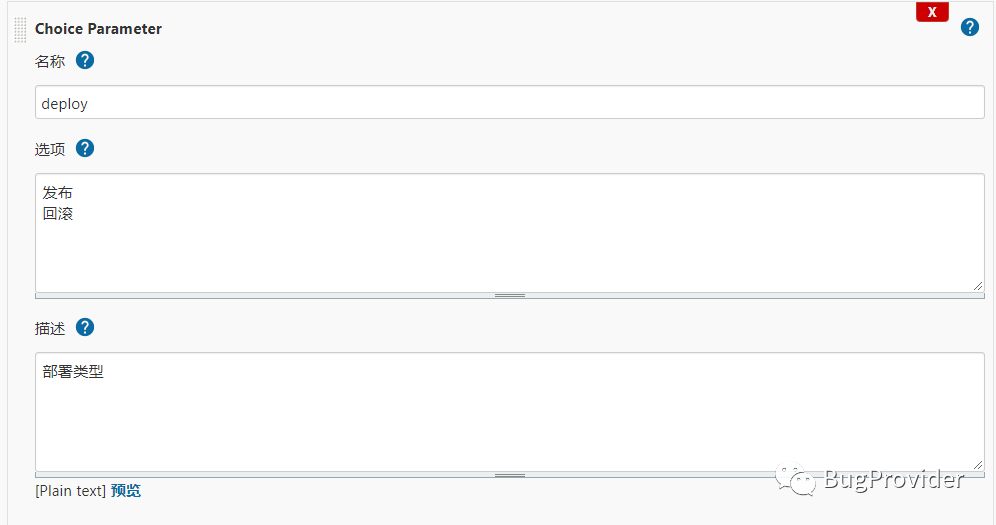Click the help icon next to 名称

point(85,61)
